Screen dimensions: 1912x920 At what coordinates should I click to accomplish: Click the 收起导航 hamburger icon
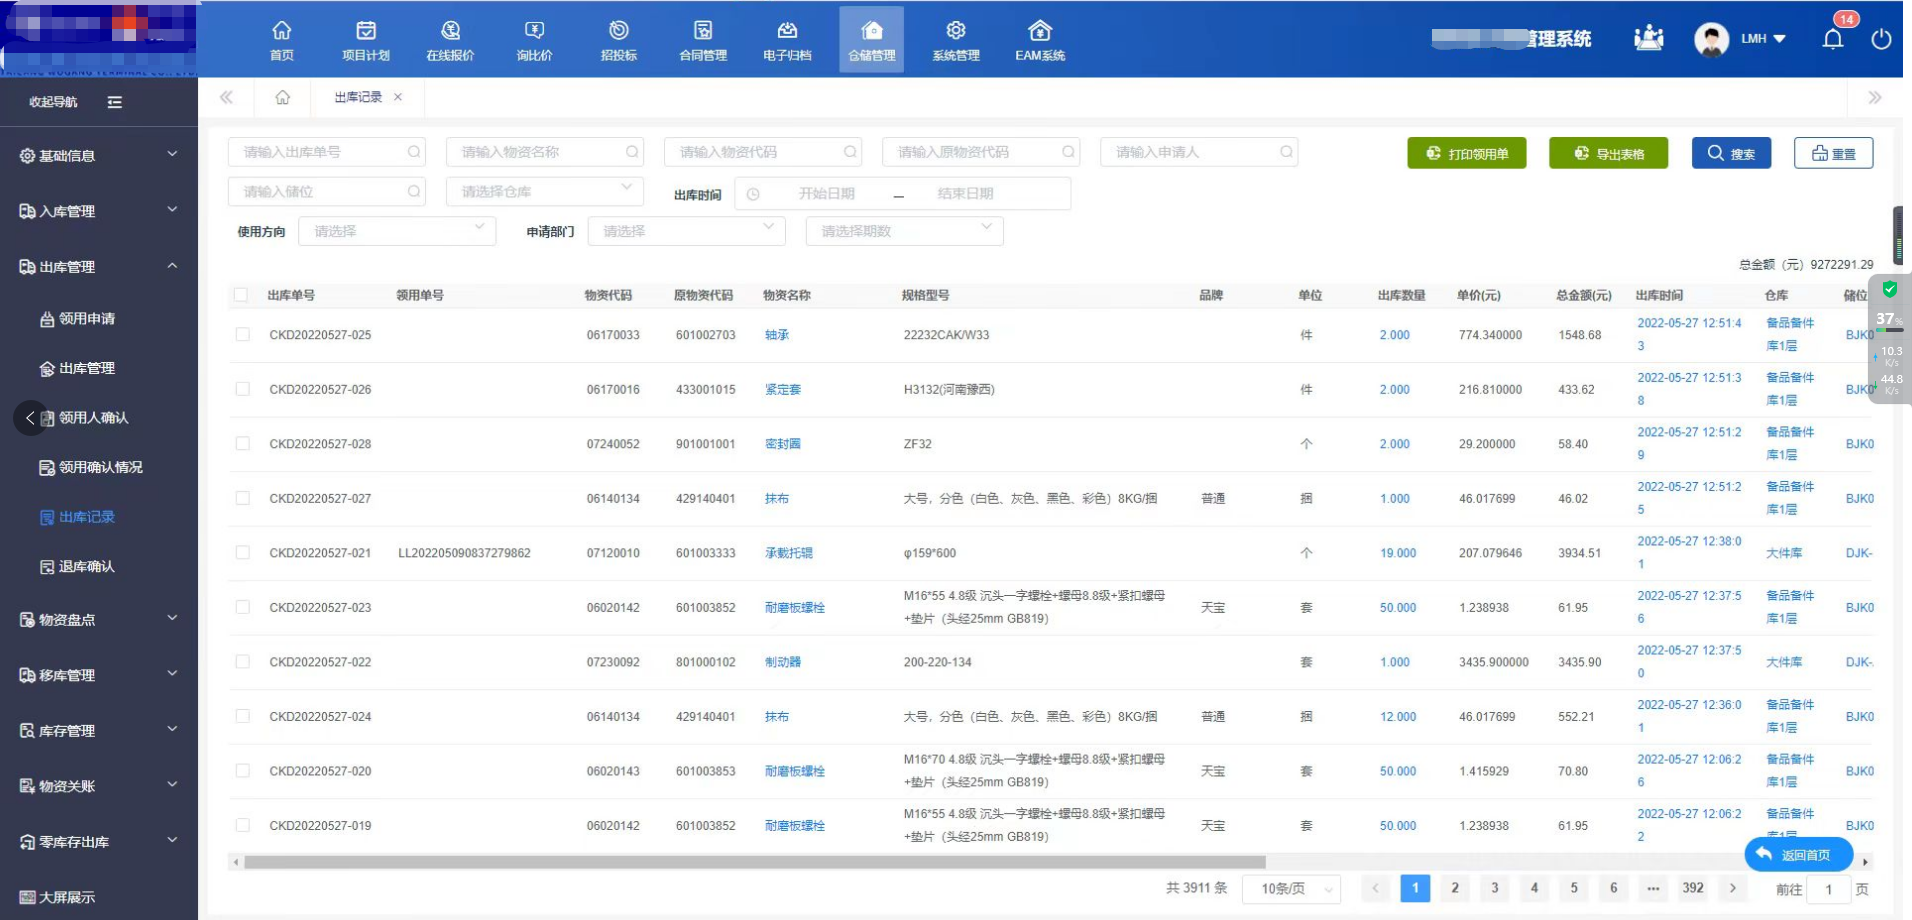pos(115,102)
